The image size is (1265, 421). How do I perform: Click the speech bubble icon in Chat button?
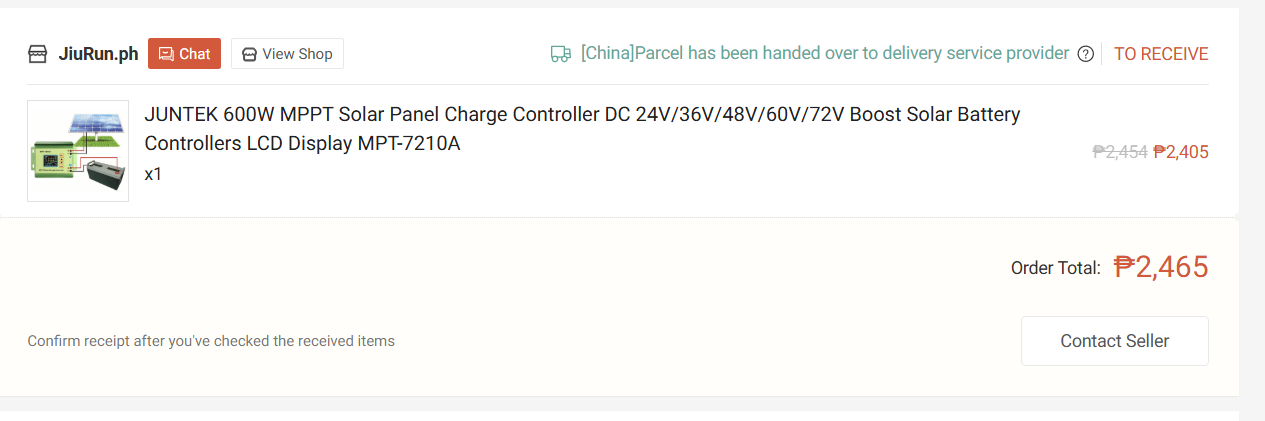166,54
